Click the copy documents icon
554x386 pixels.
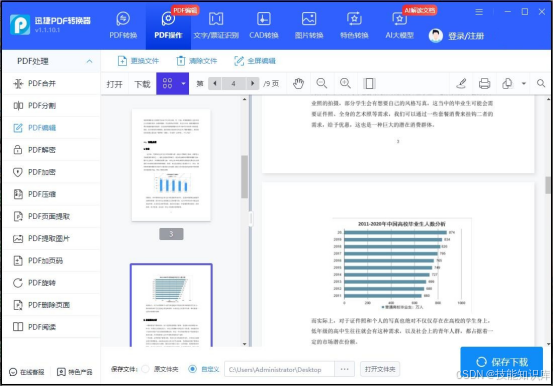tap(507, 84)
